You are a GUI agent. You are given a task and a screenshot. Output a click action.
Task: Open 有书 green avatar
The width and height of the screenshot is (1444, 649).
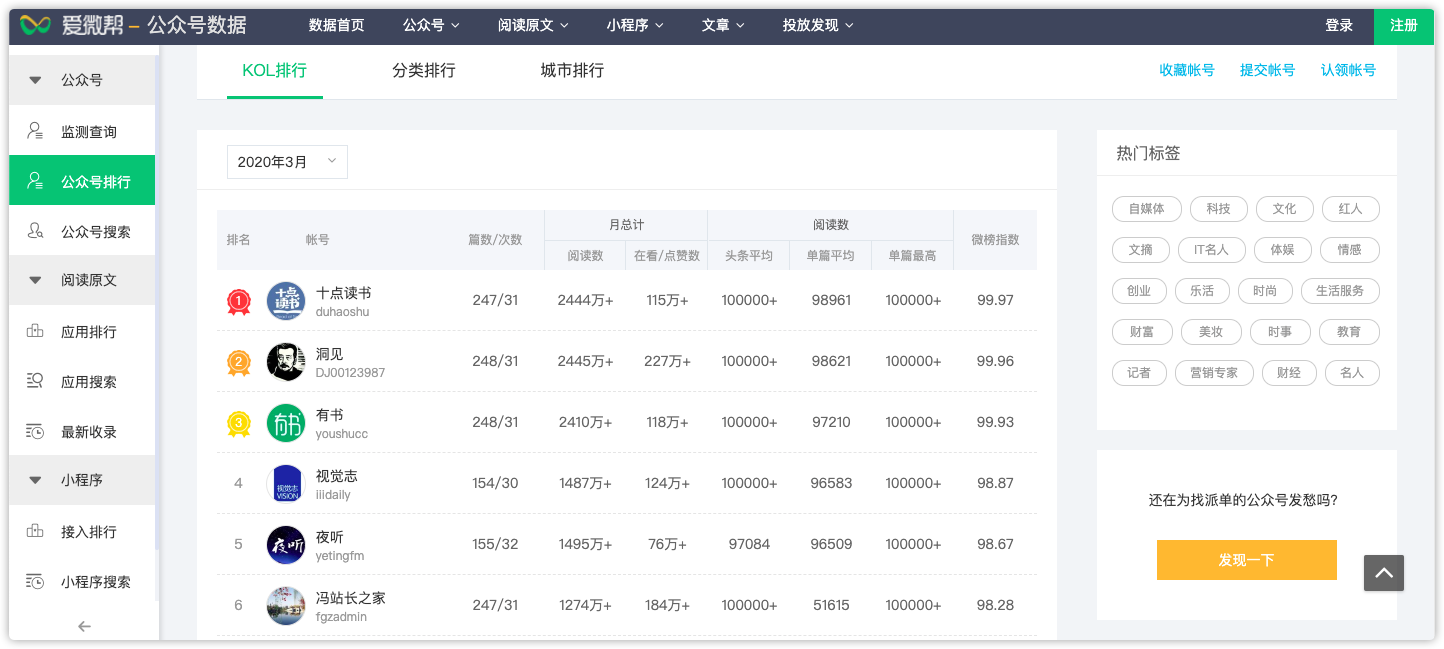click(x=286, y=423)
